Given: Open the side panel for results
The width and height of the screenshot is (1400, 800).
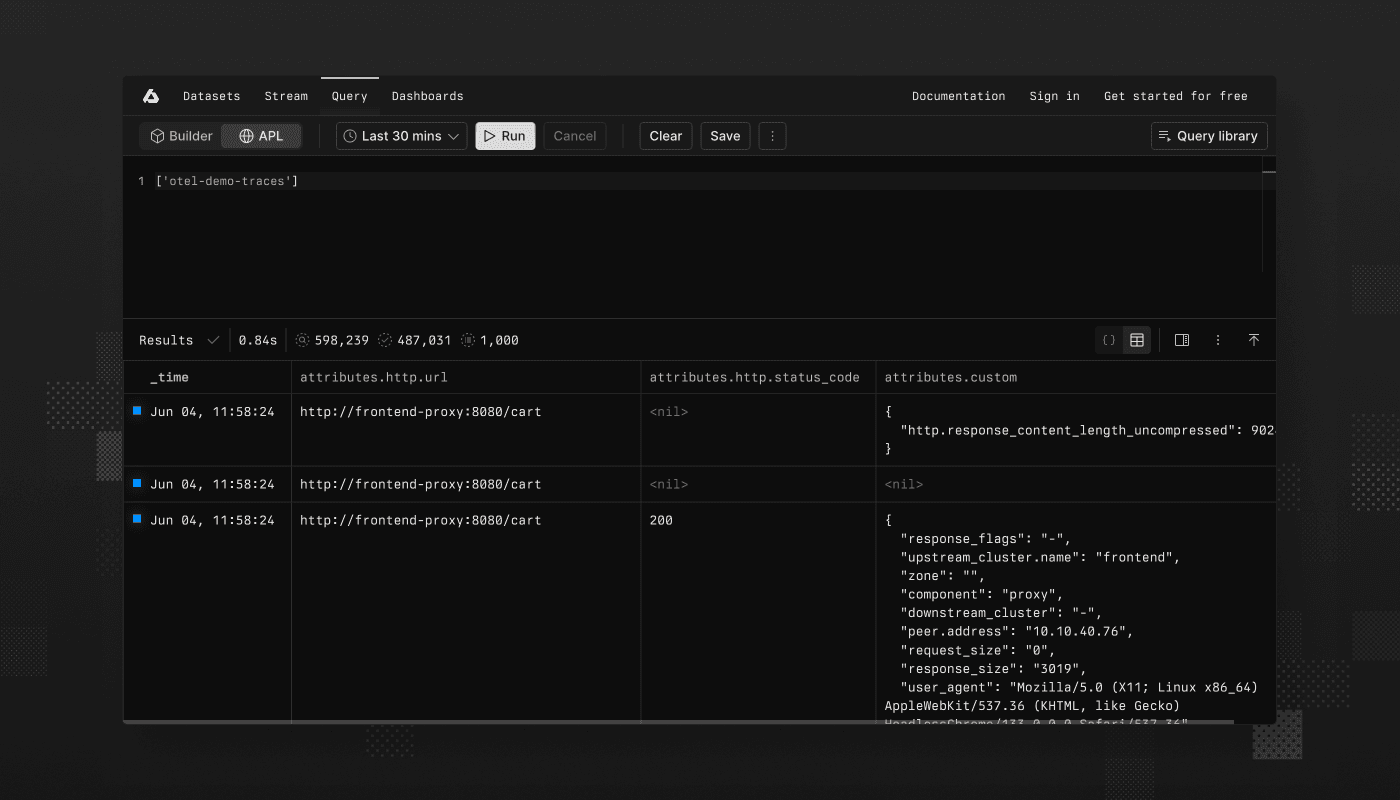Looking at the screenshot, I should tap(1181, 340).
